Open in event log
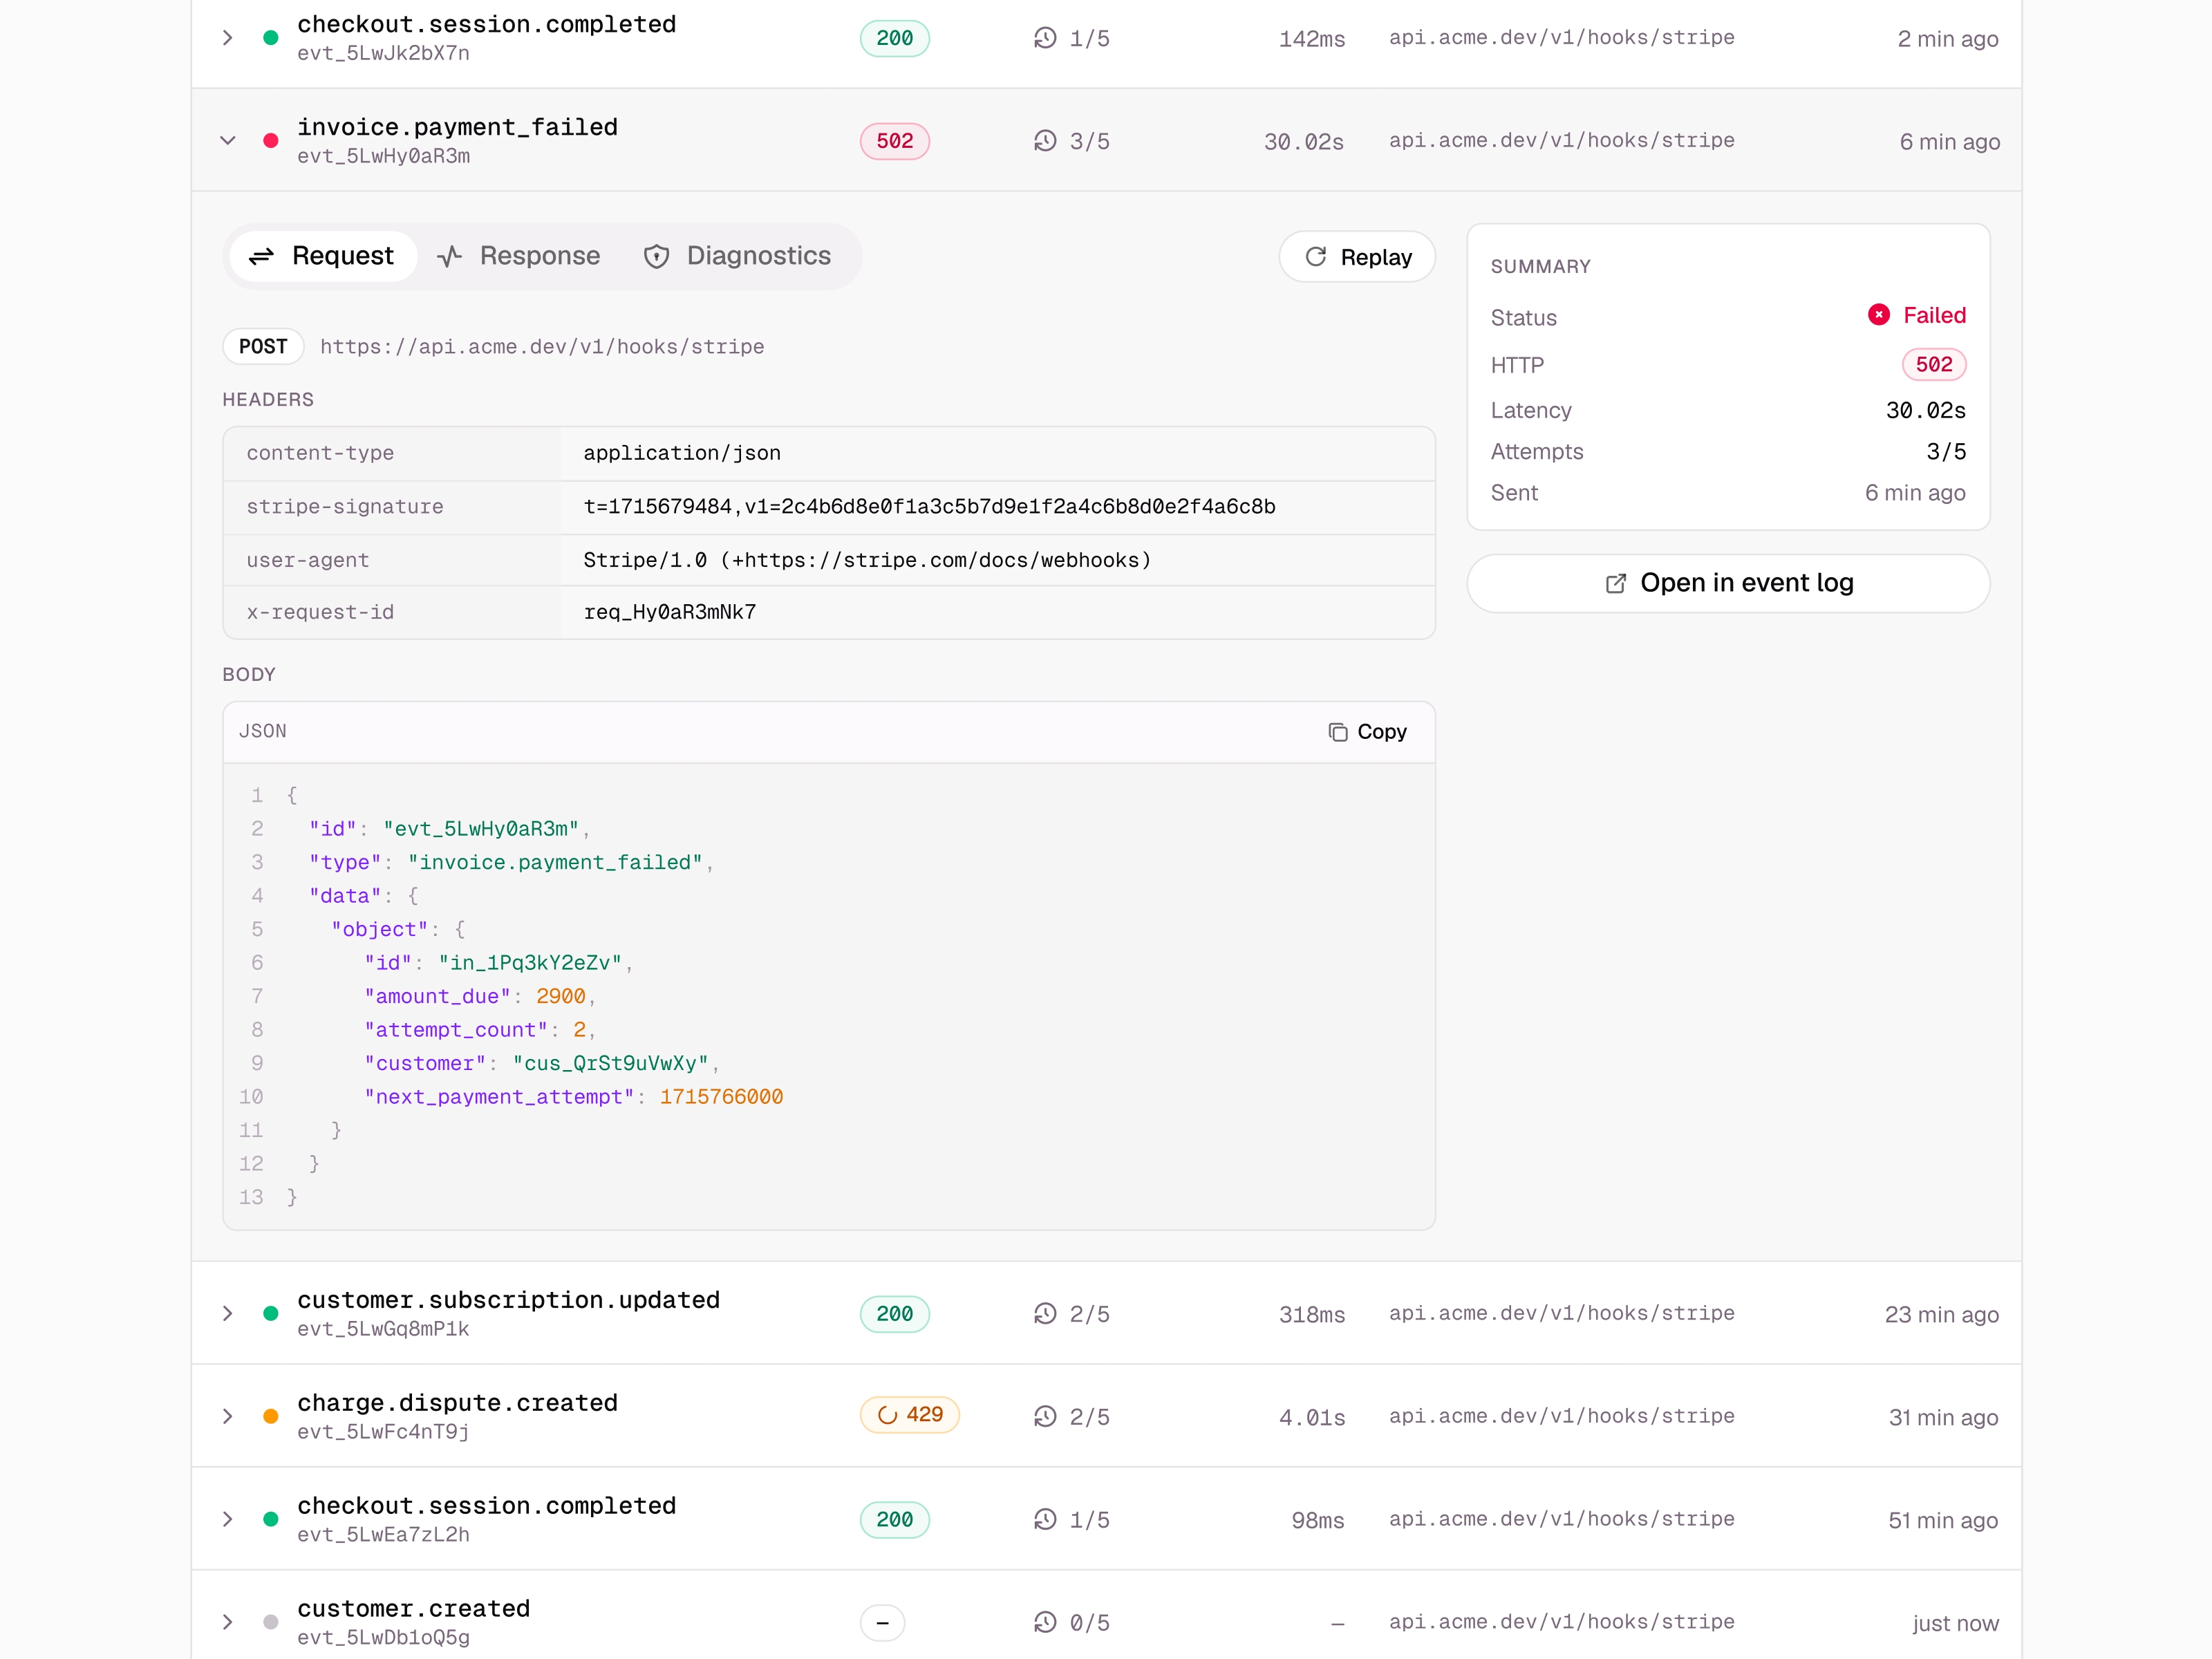 coord(1728,583)
